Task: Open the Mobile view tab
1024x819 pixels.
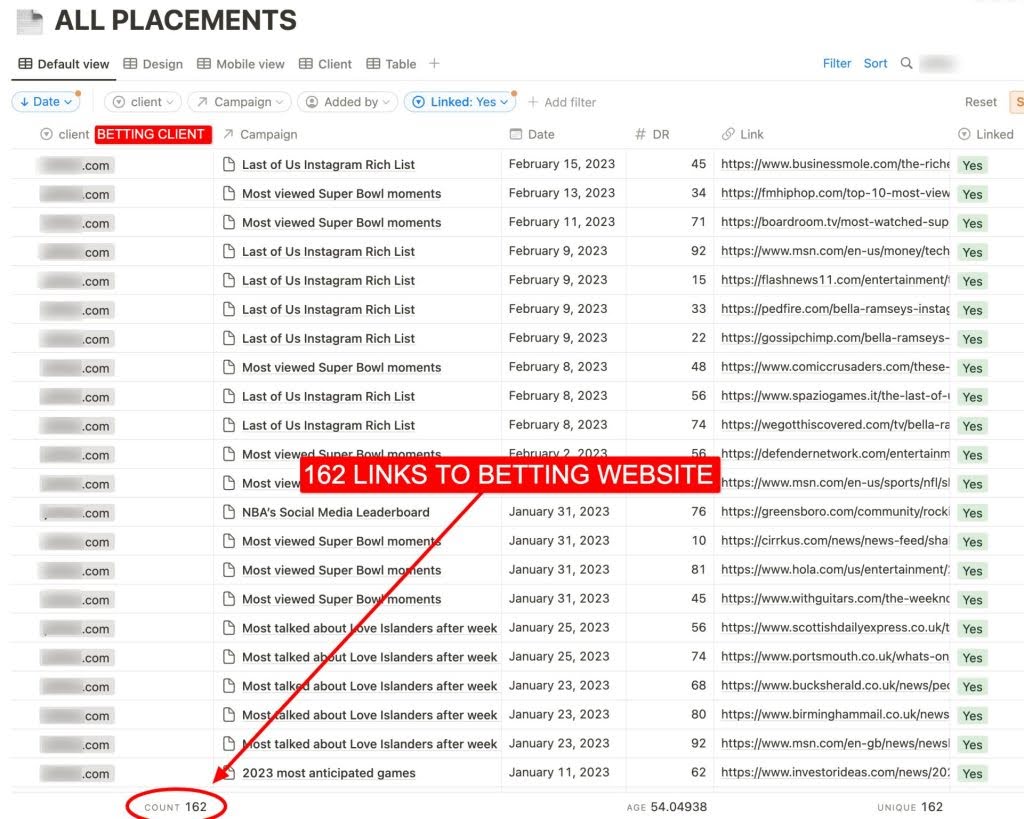Action: pyautogui.click(x=240, y=64)
